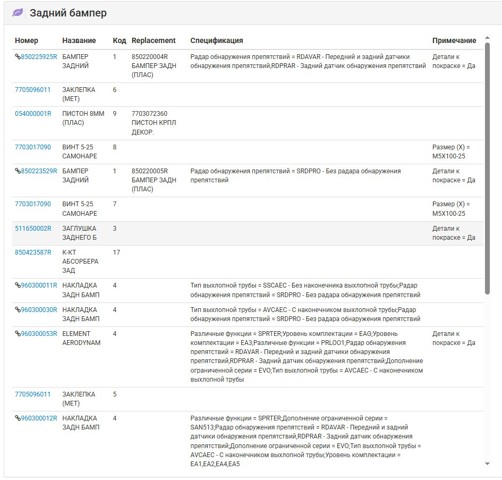
Task: Click the link icon before 850225925R
Action: coord(18,57)
